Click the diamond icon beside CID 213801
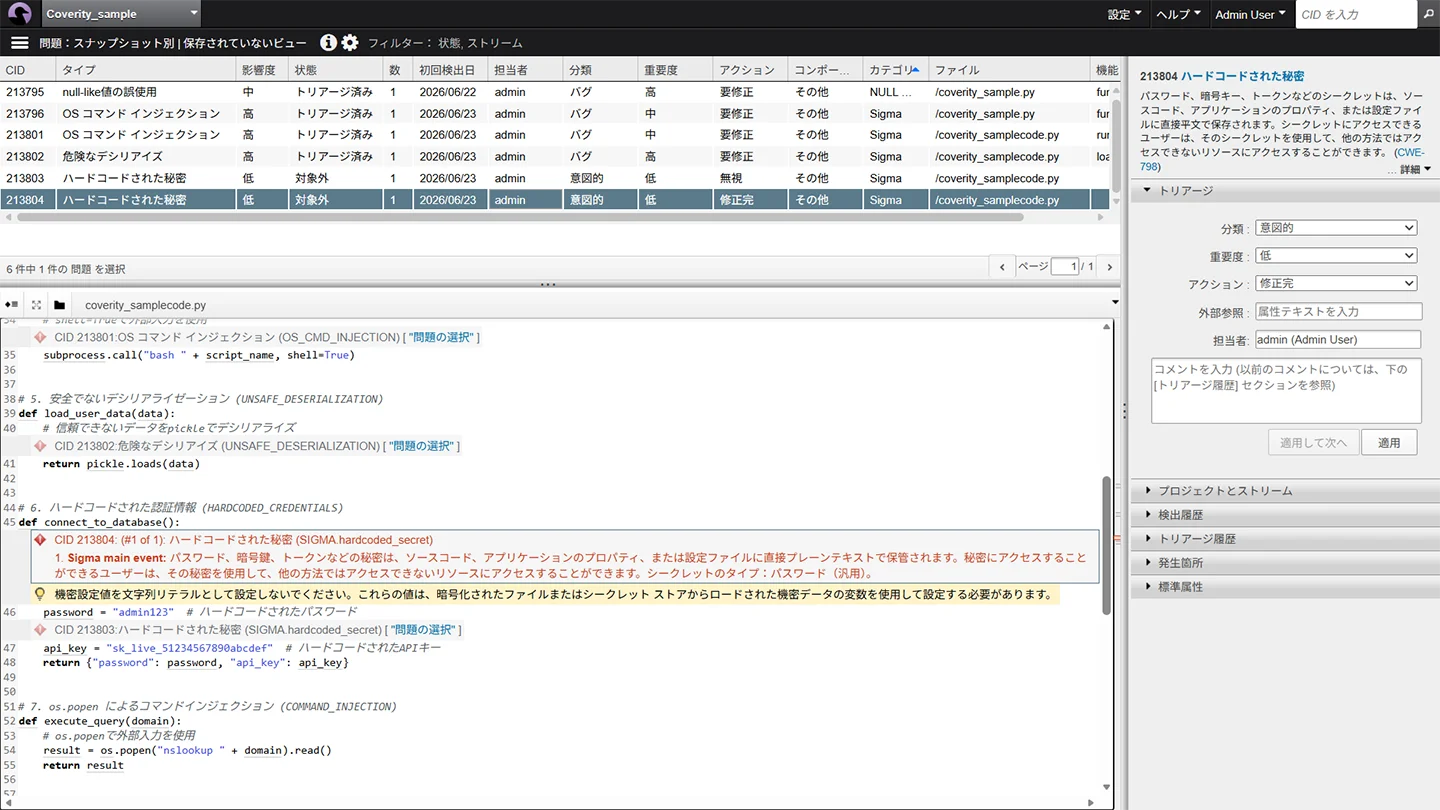 point(40,338)
